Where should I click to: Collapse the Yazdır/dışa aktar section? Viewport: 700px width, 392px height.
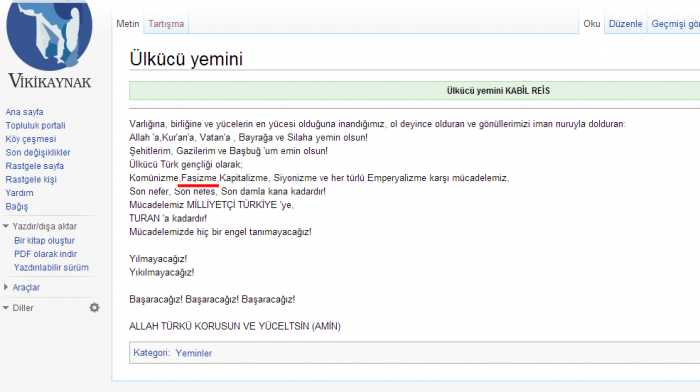[x=44, y=226]
